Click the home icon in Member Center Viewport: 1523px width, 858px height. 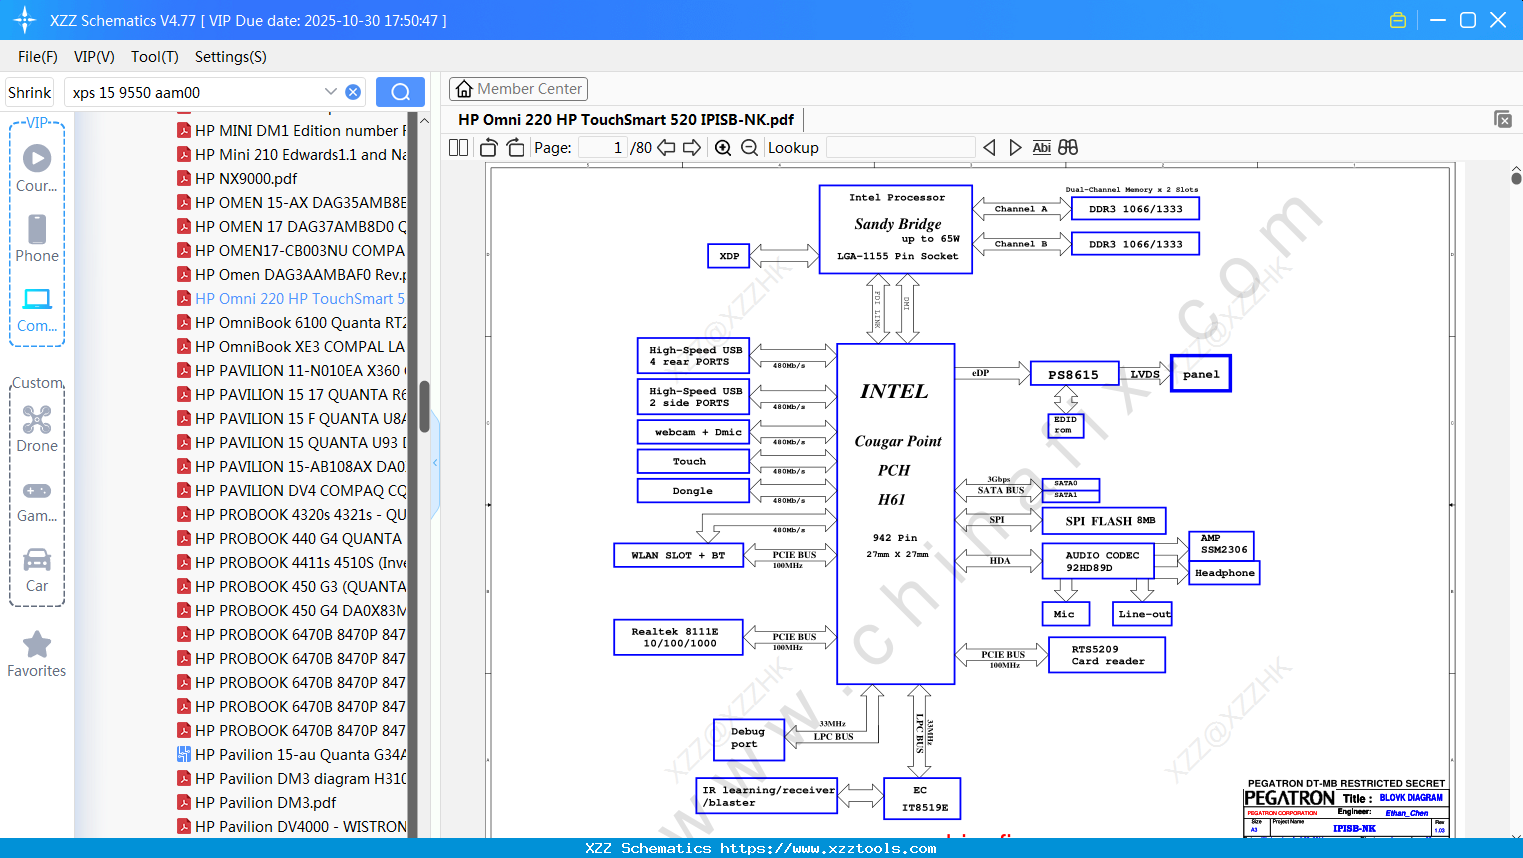[x=464, y=89]
